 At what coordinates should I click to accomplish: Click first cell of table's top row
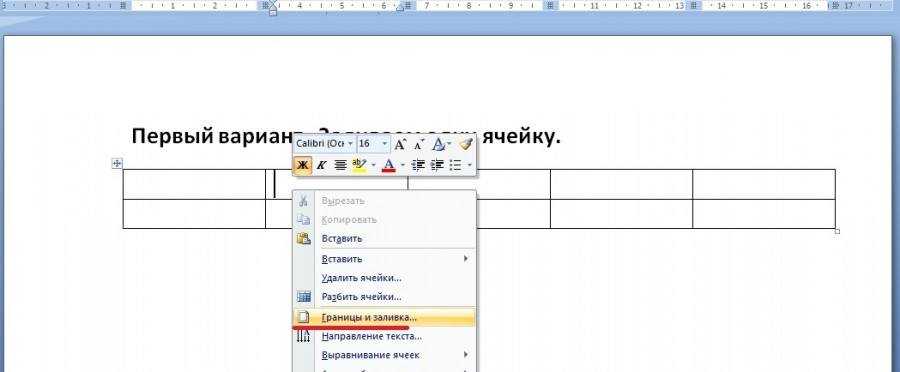[194, 184]
